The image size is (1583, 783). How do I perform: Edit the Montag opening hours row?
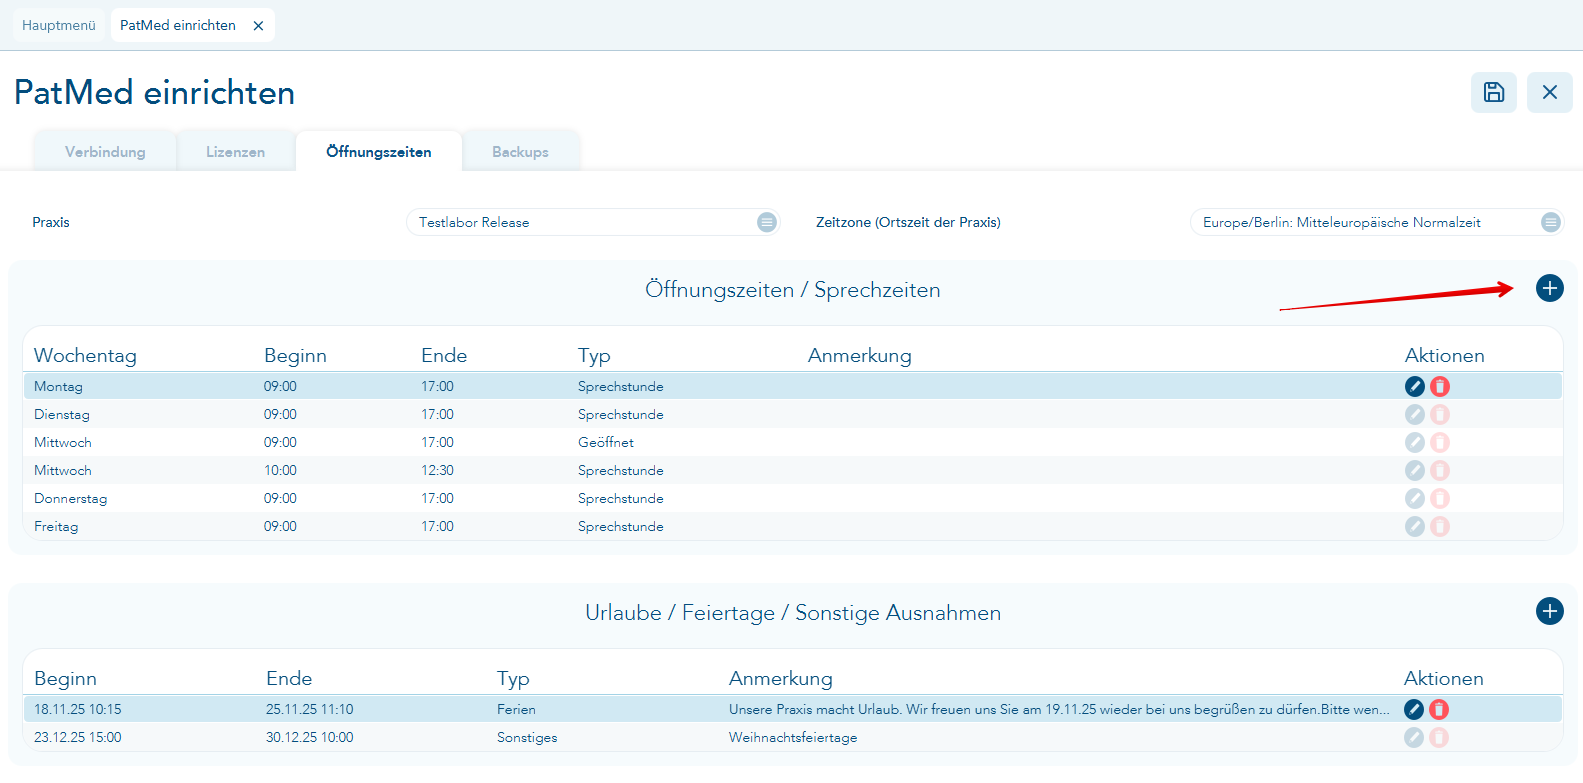pyautogui.click(x=1415, y=386)
